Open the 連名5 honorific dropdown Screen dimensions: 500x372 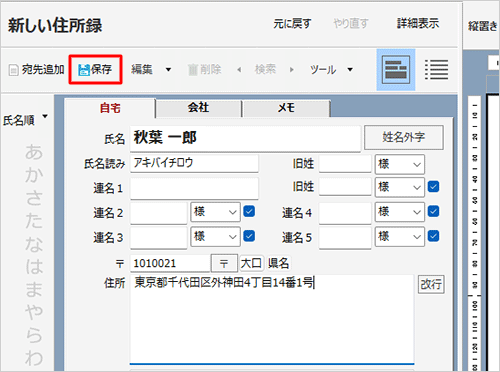click(x=400, y=237)
